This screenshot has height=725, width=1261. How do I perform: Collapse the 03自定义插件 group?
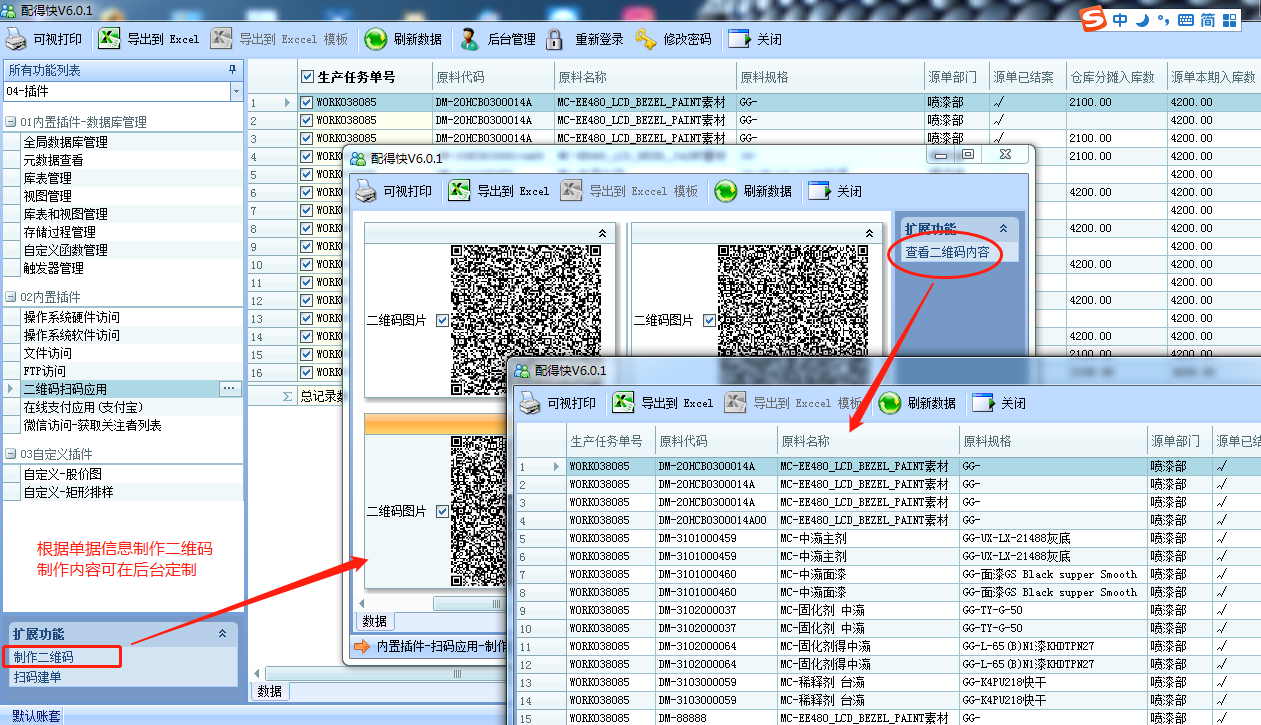pos(10,454)
